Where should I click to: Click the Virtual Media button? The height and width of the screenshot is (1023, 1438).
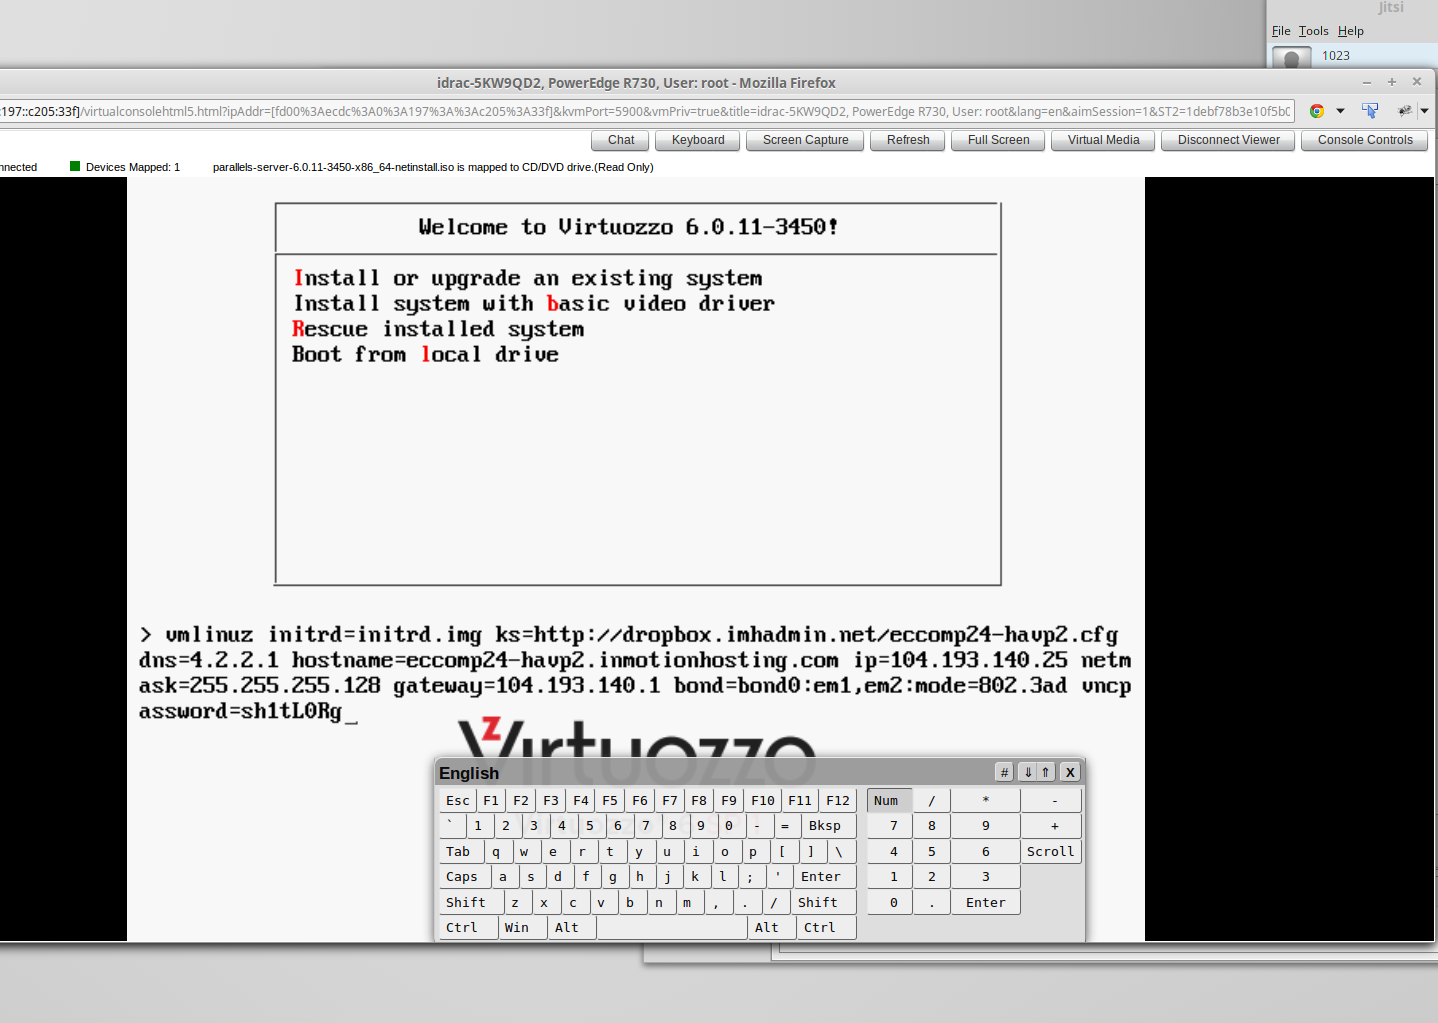point(1103,140)
